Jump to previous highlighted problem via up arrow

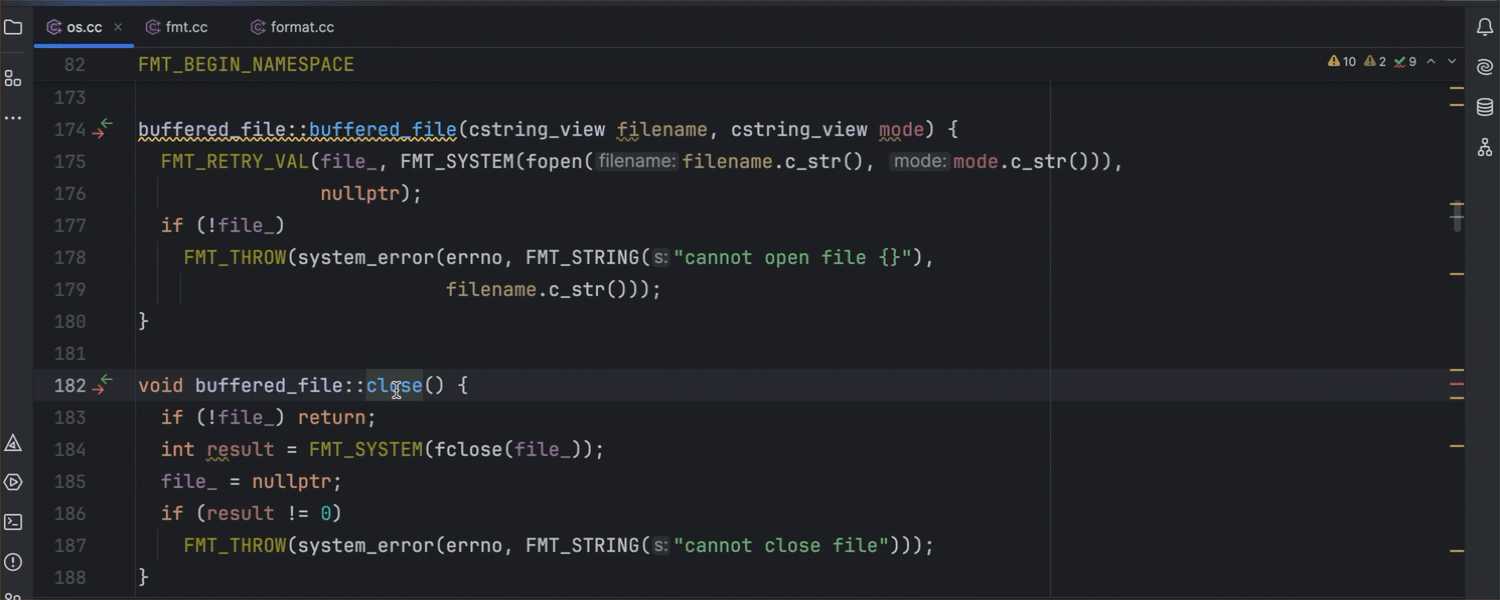point(1431,62)
